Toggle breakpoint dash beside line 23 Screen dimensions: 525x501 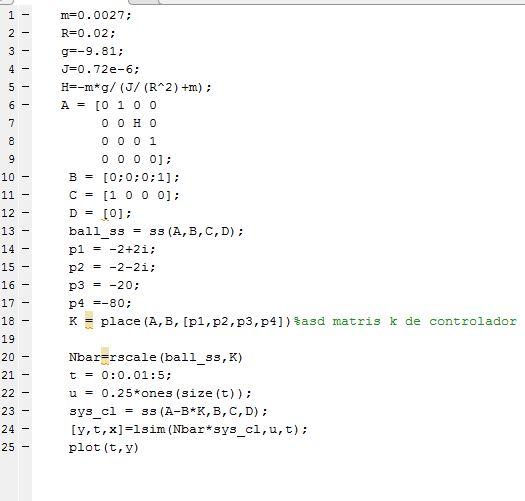(x=25, y=411)
